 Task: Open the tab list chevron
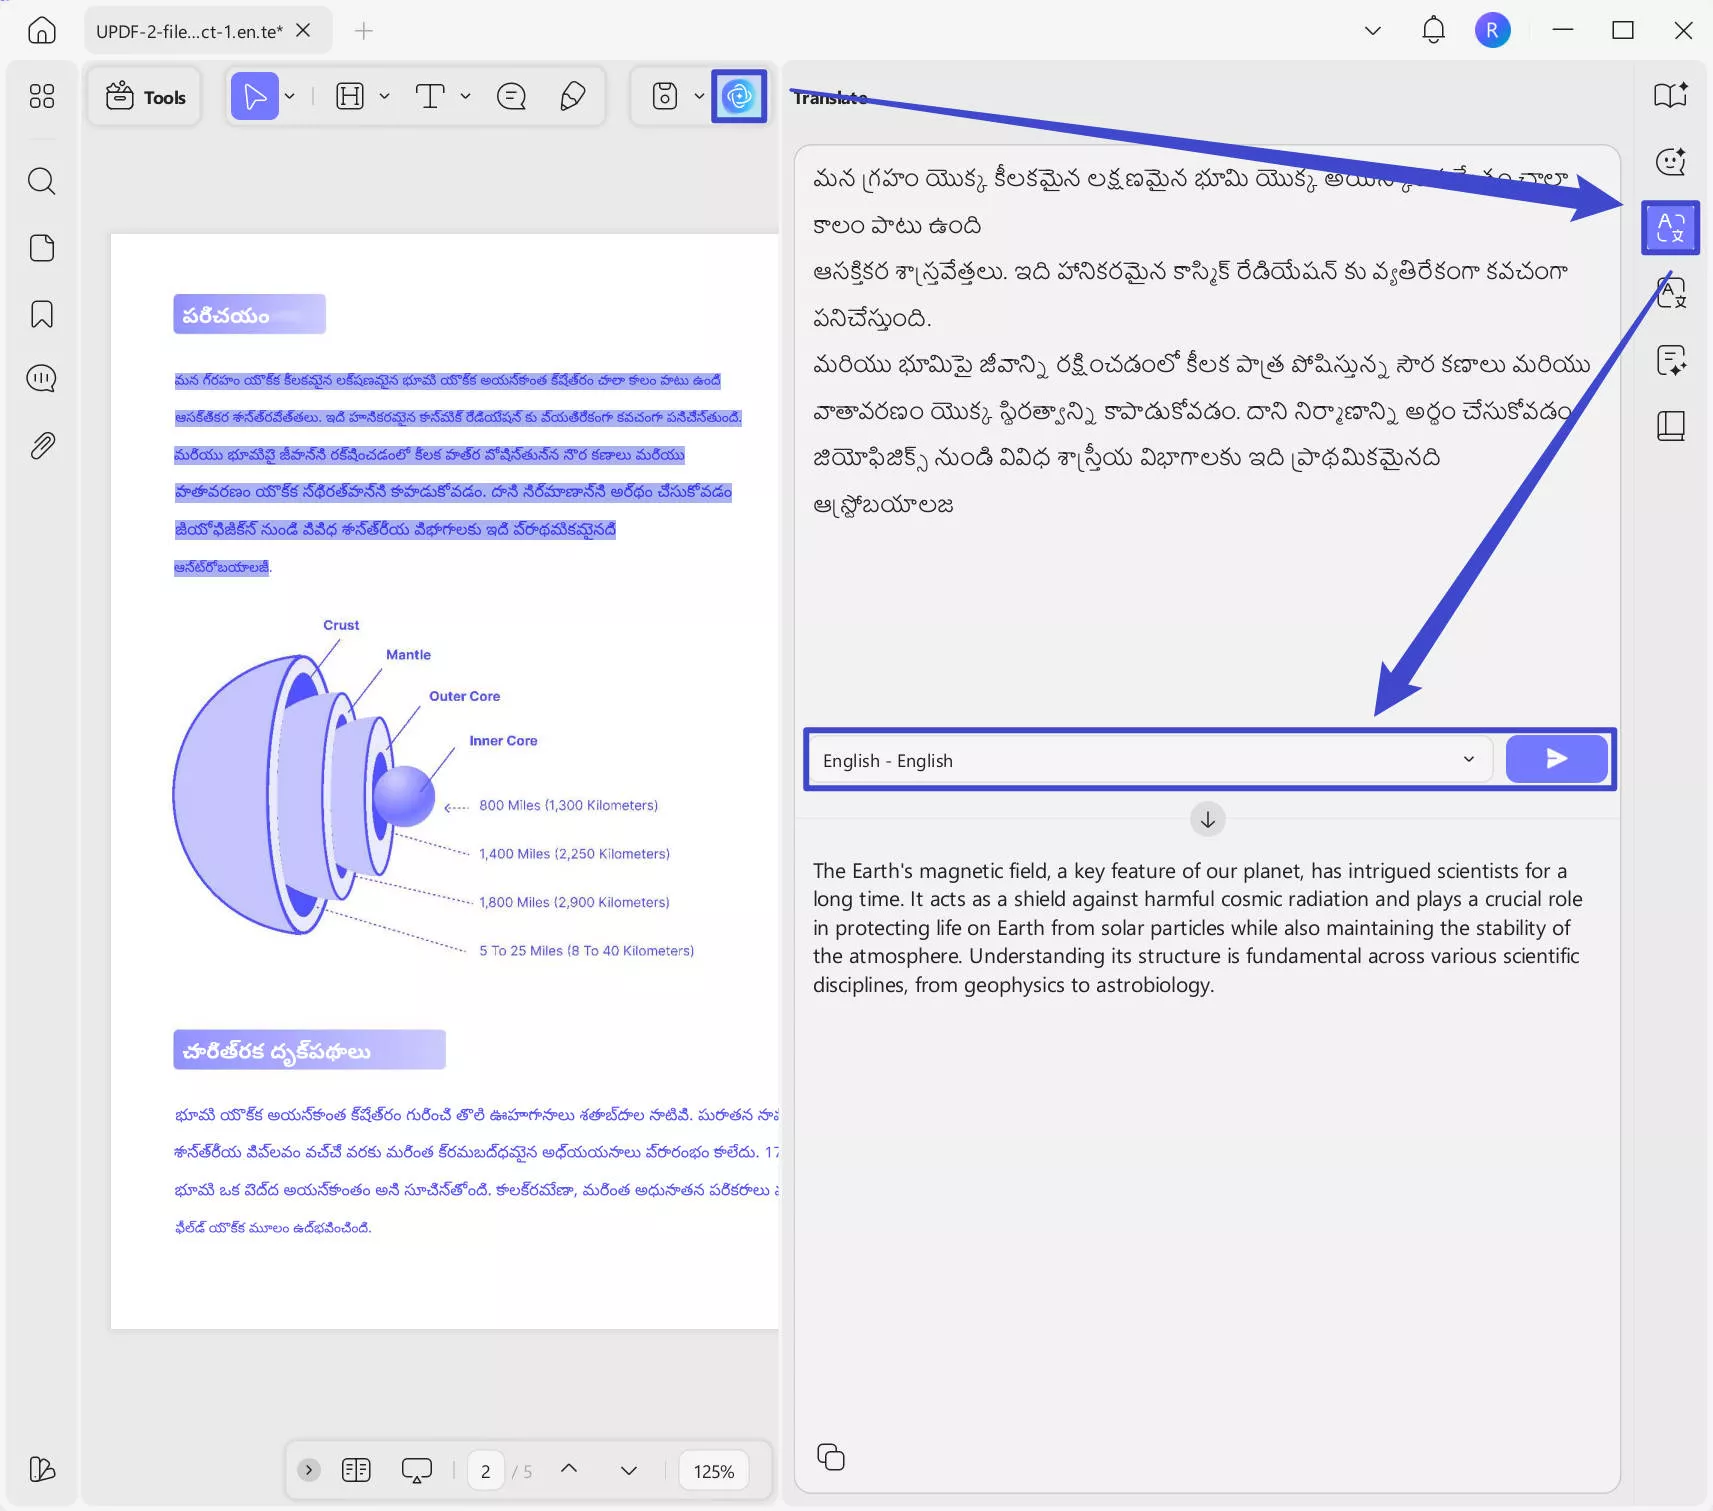click(x=1372, y=31)
